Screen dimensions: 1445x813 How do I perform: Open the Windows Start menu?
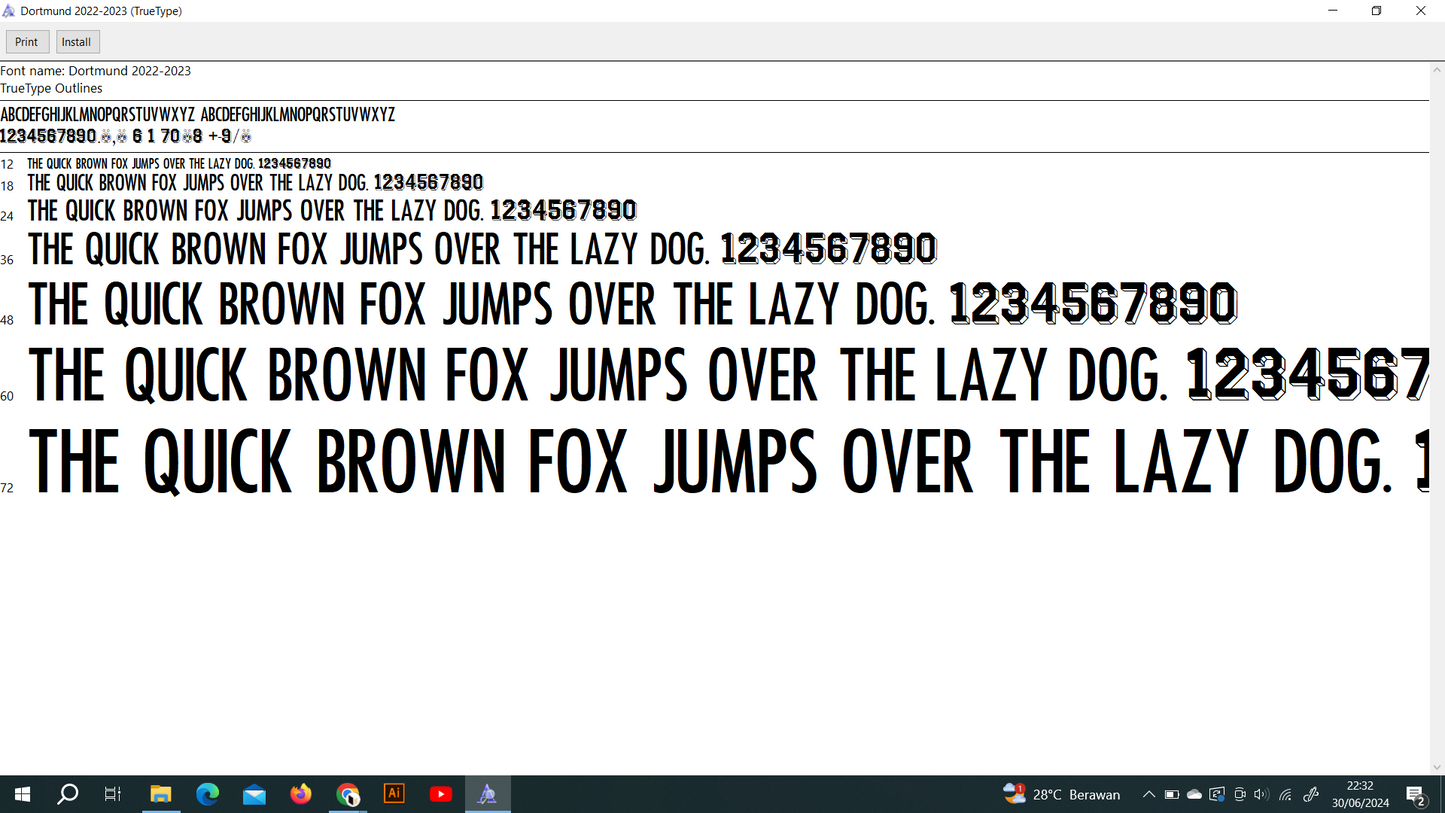point(21,794)
